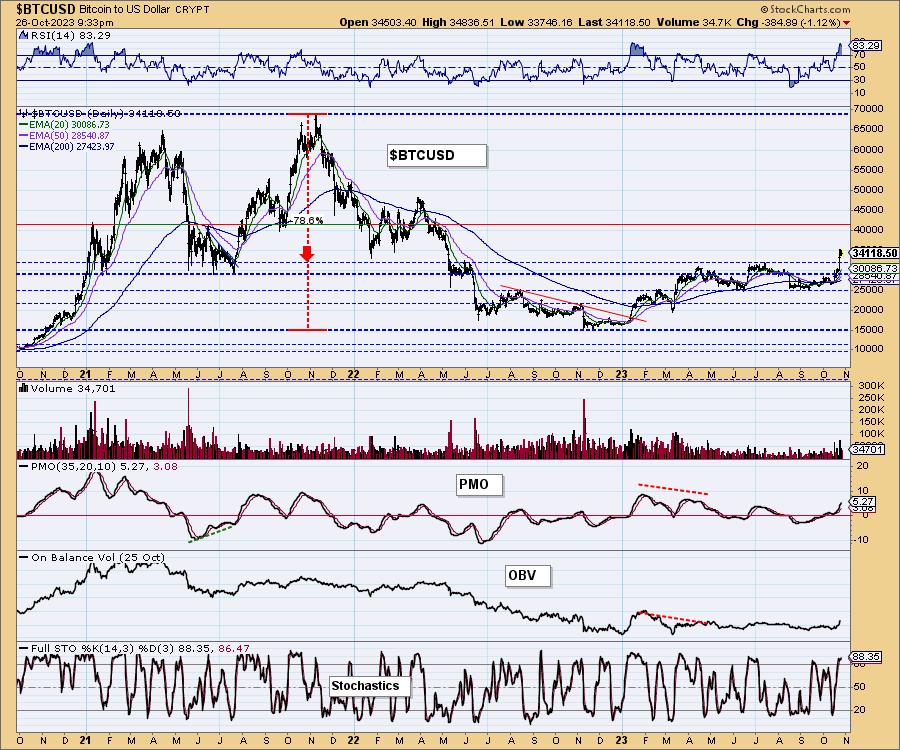This screenshot has width=900, height=750.
Task: Click the boxed Stochastics annotation label
Action: [371, 686]
